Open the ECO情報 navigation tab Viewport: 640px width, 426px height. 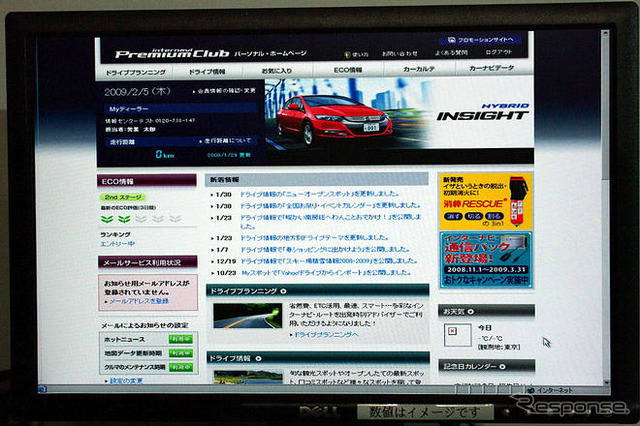[x=348, y=70]
